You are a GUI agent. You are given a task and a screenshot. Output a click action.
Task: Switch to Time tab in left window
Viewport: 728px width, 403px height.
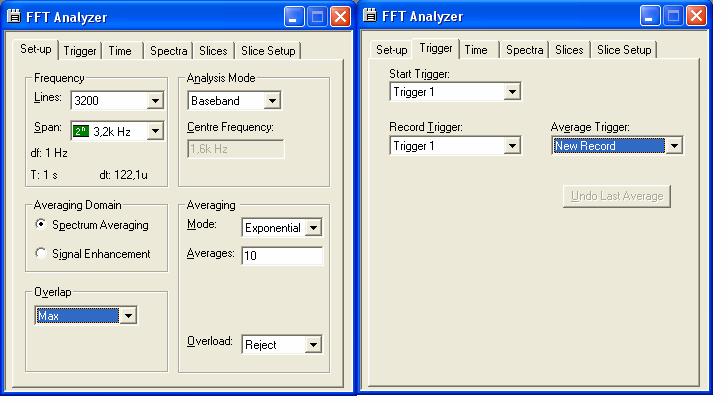pyautogui.click(x=119, y=51)
